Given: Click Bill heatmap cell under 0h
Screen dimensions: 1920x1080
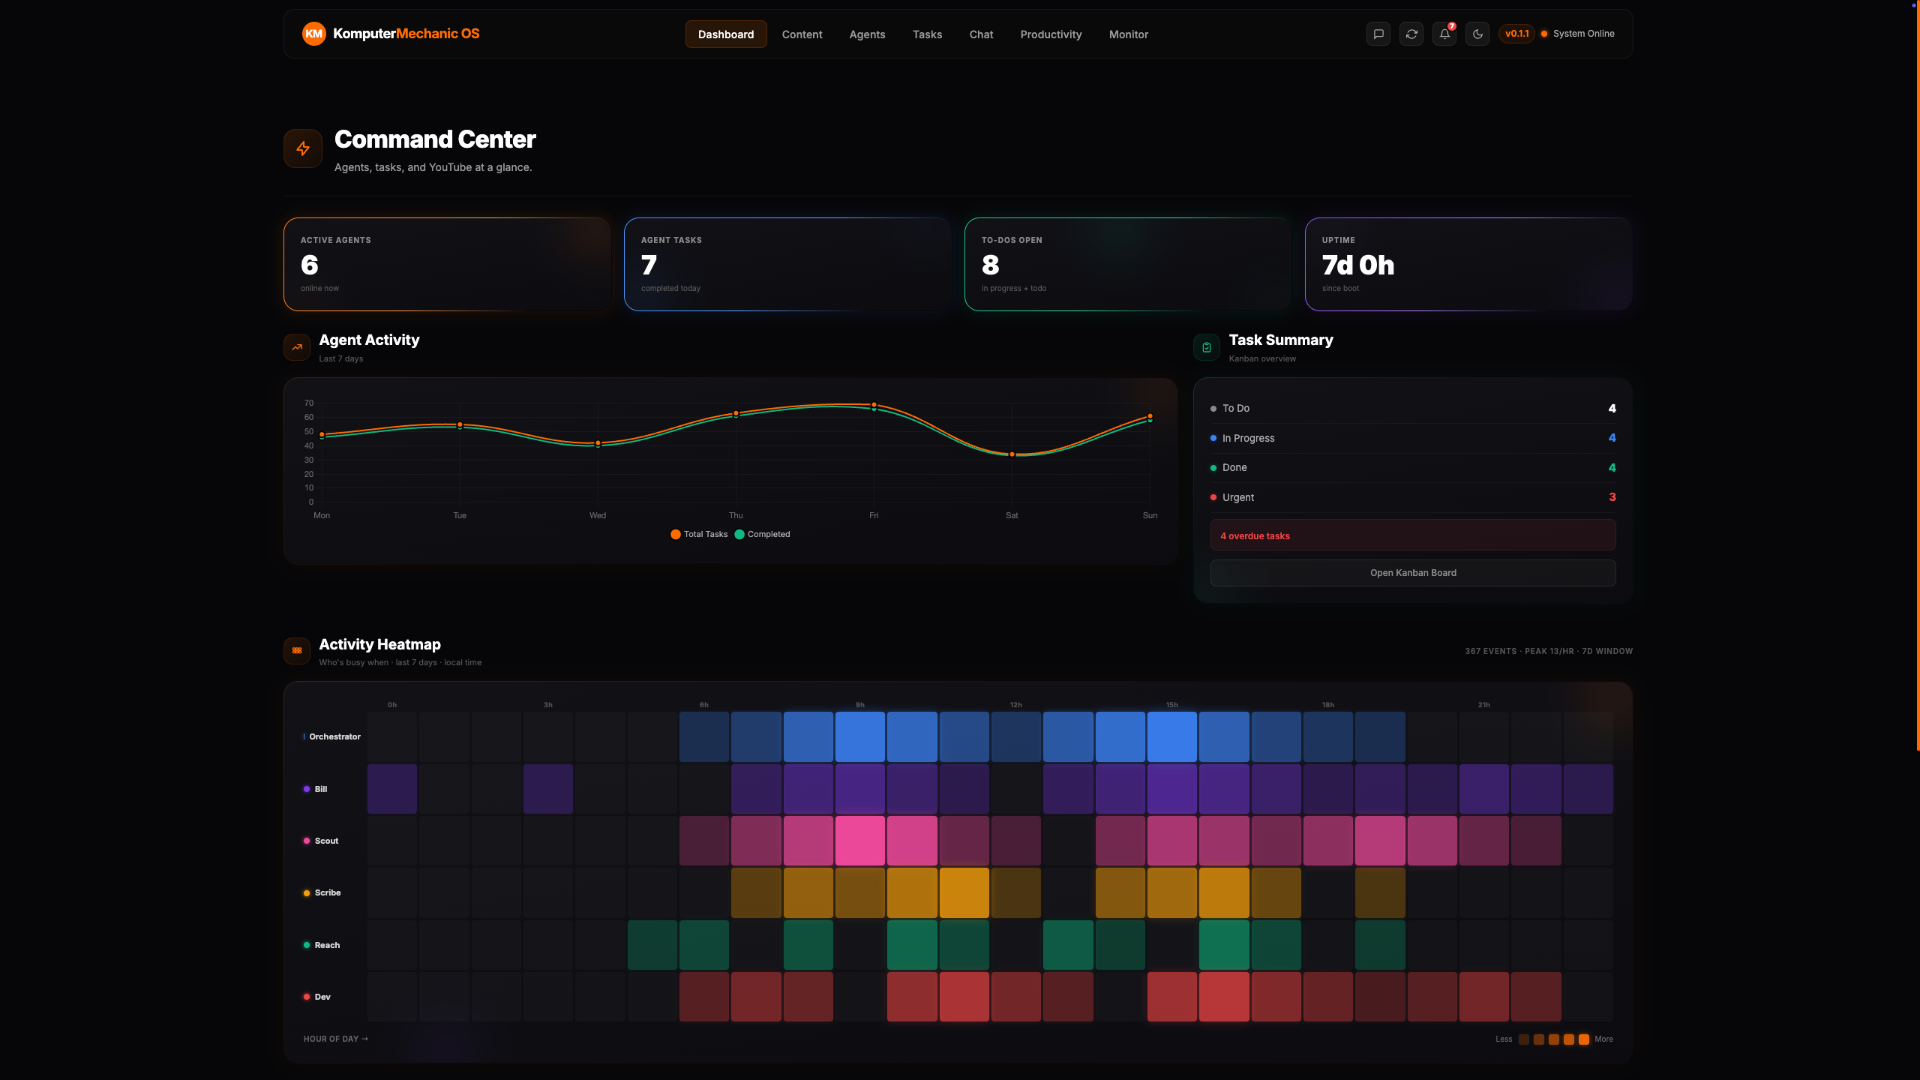Looking at the screenshot, I should (x=392, y=789).
